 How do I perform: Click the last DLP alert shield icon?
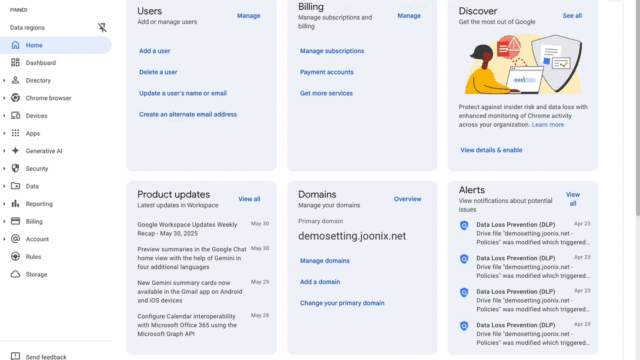[x=464, y=326]
